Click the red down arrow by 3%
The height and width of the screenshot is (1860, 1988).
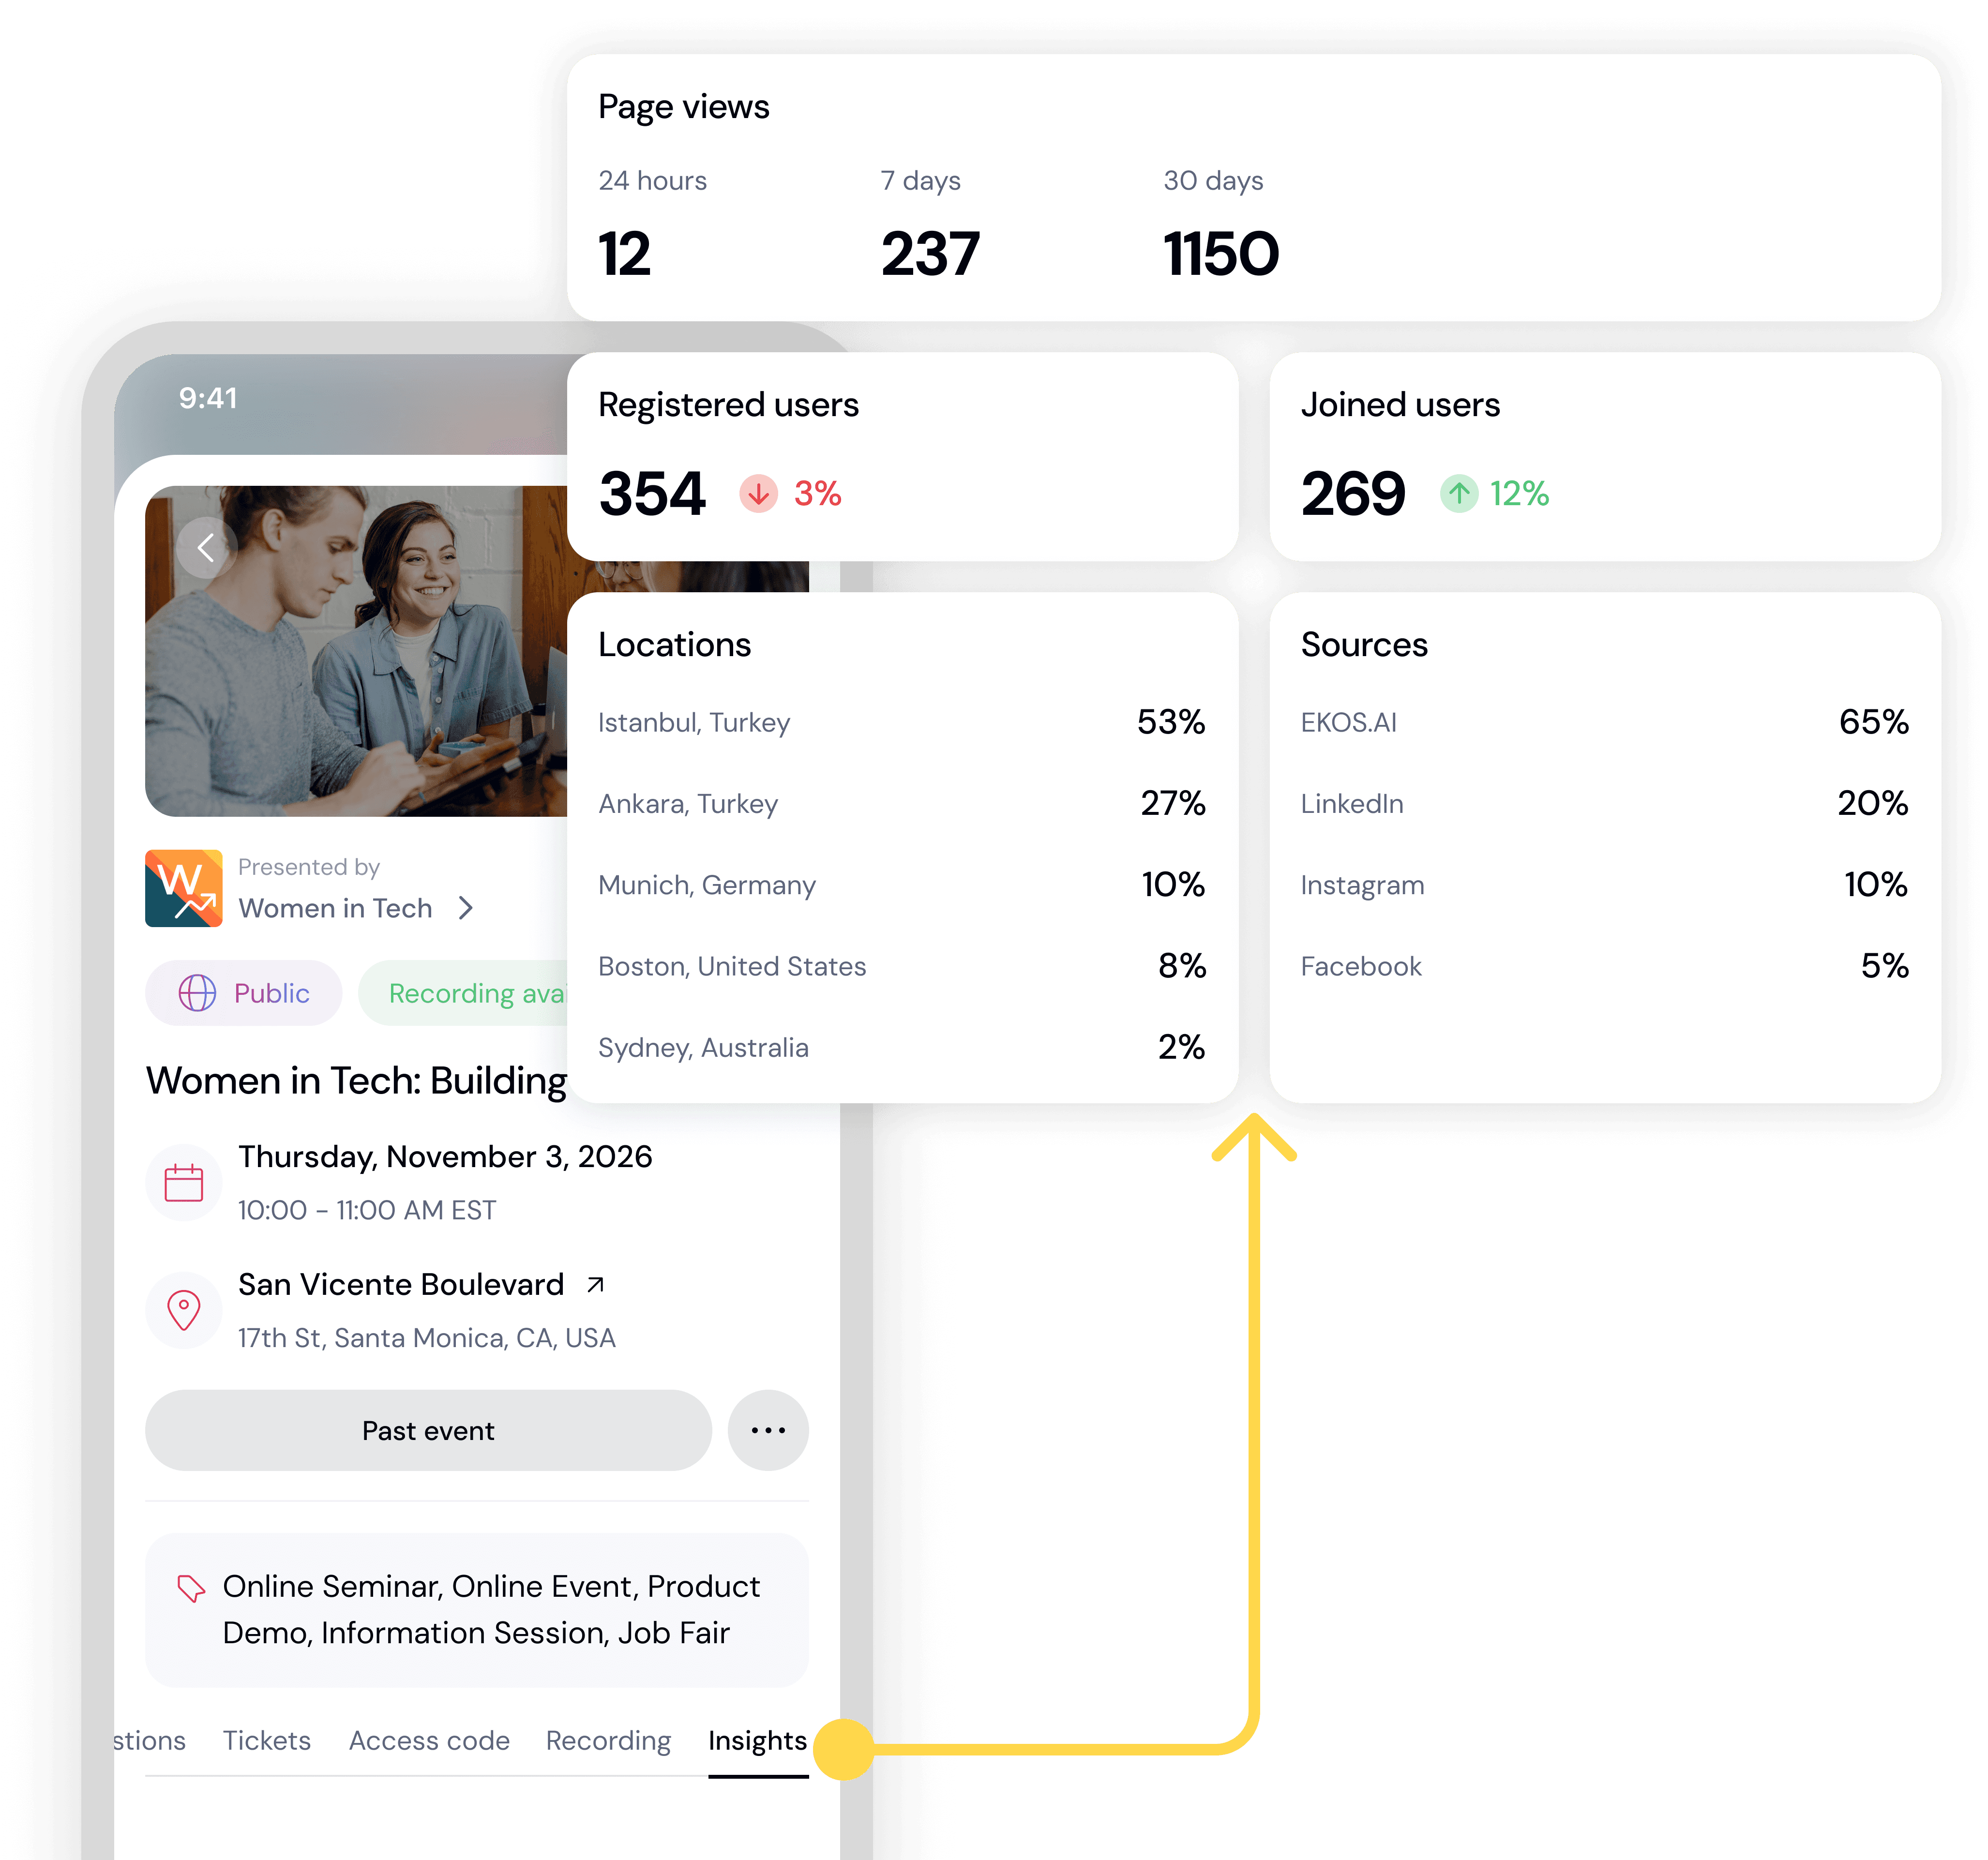tap(759, 493)
